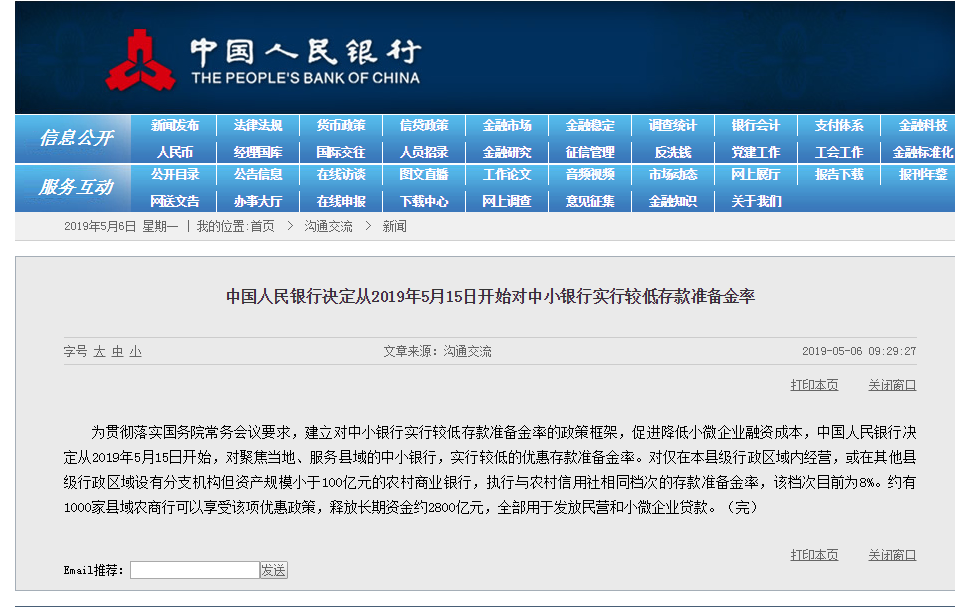Open 党建工作 link
Screen dimensions: 955x607
pyautogui.click(x=755, y=152)
